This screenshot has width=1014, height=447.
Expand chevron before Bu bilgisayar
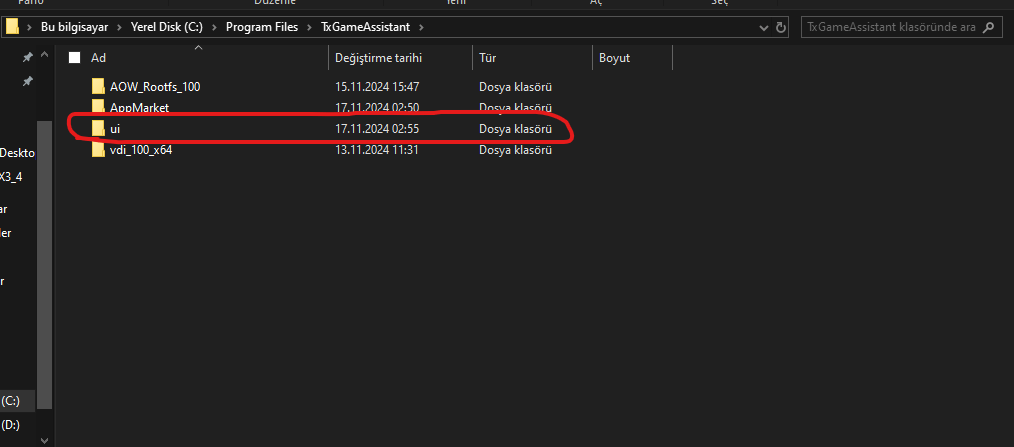(30, 27)
